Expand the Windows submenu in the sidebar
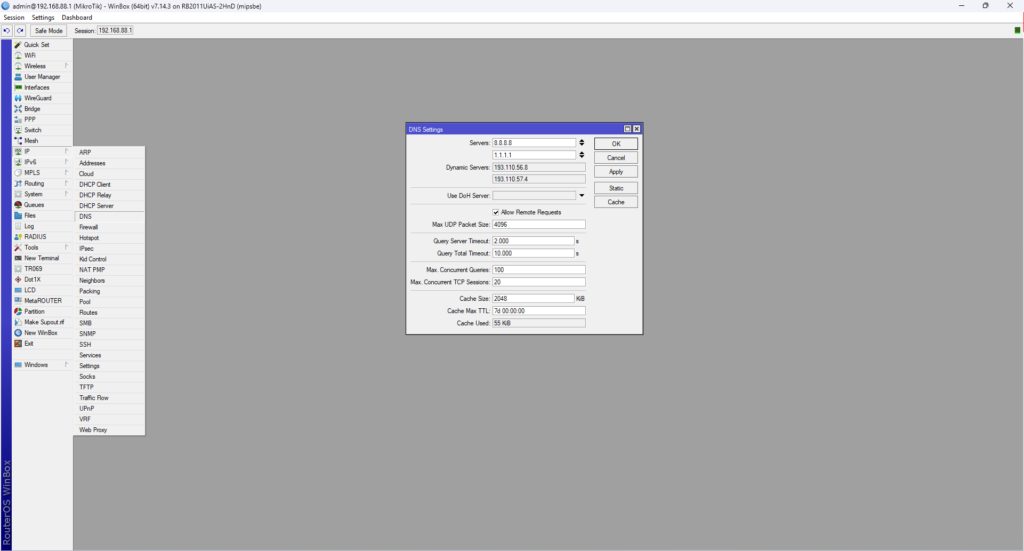 pyautogui.click(x=36, y=365)
